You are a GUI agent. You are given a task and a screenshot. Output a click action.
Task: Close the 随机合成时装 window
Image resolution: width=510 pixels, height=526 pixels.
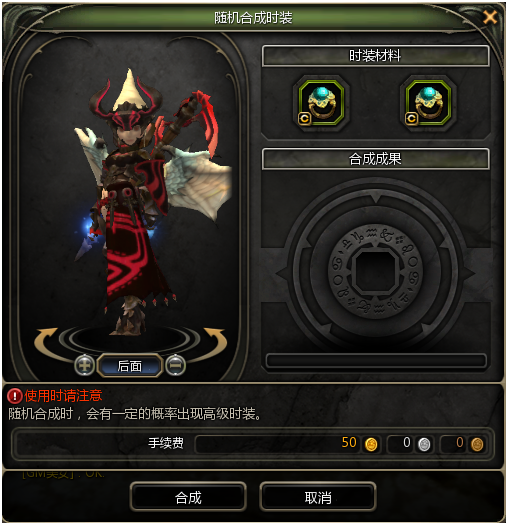click(490, 16)
